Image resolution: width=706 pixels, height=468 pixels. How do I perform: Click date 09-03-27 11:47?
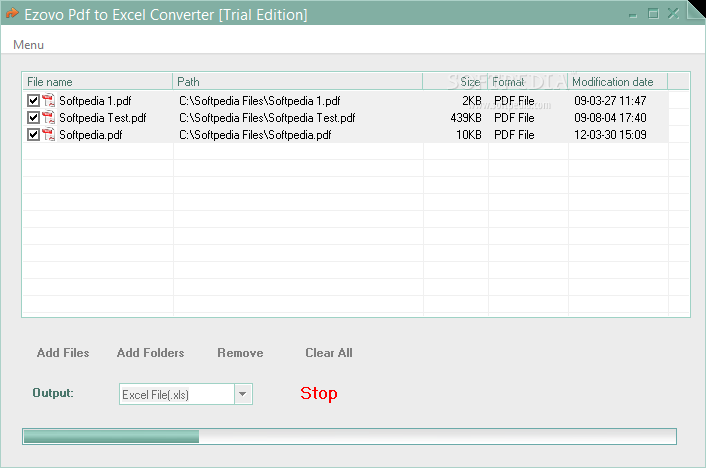tap(610, 100)
